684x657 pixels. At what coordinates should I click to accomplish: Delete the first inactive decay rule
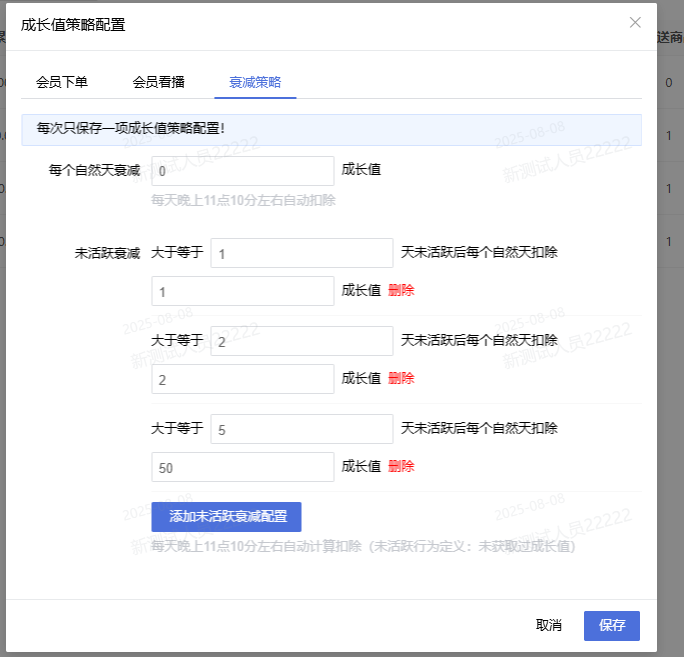tap(401, 291)
